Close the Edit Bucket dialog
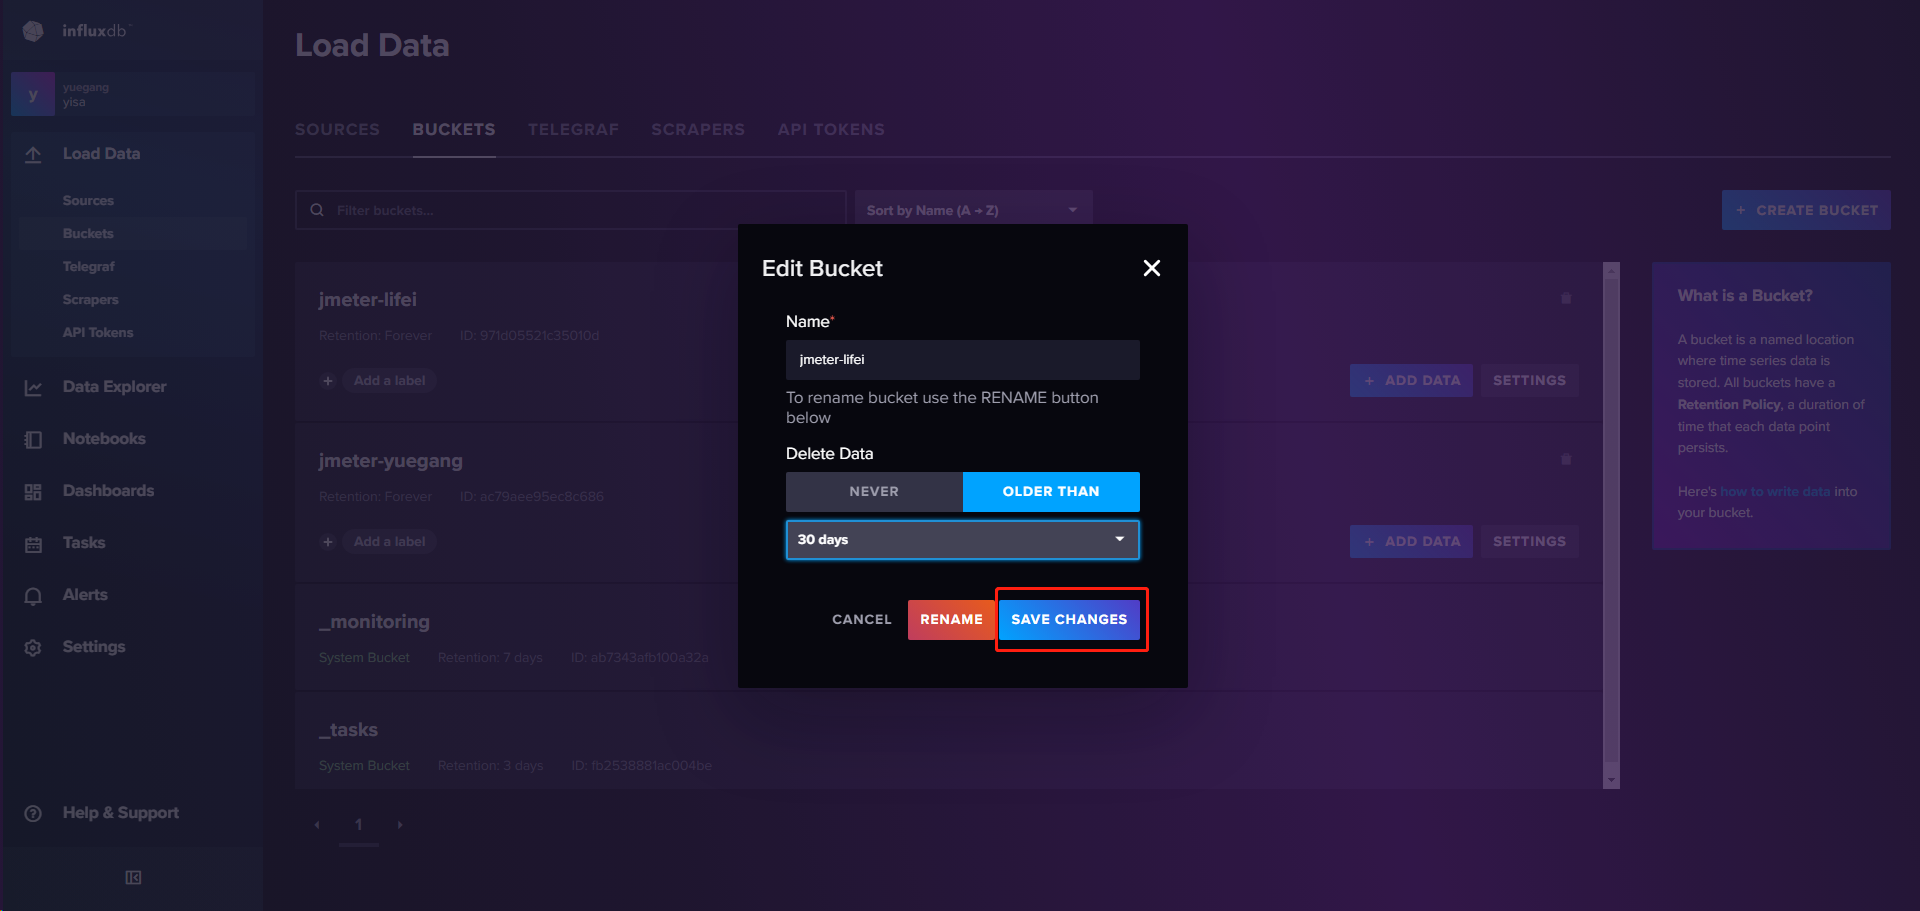 [x=1152, y=268]
